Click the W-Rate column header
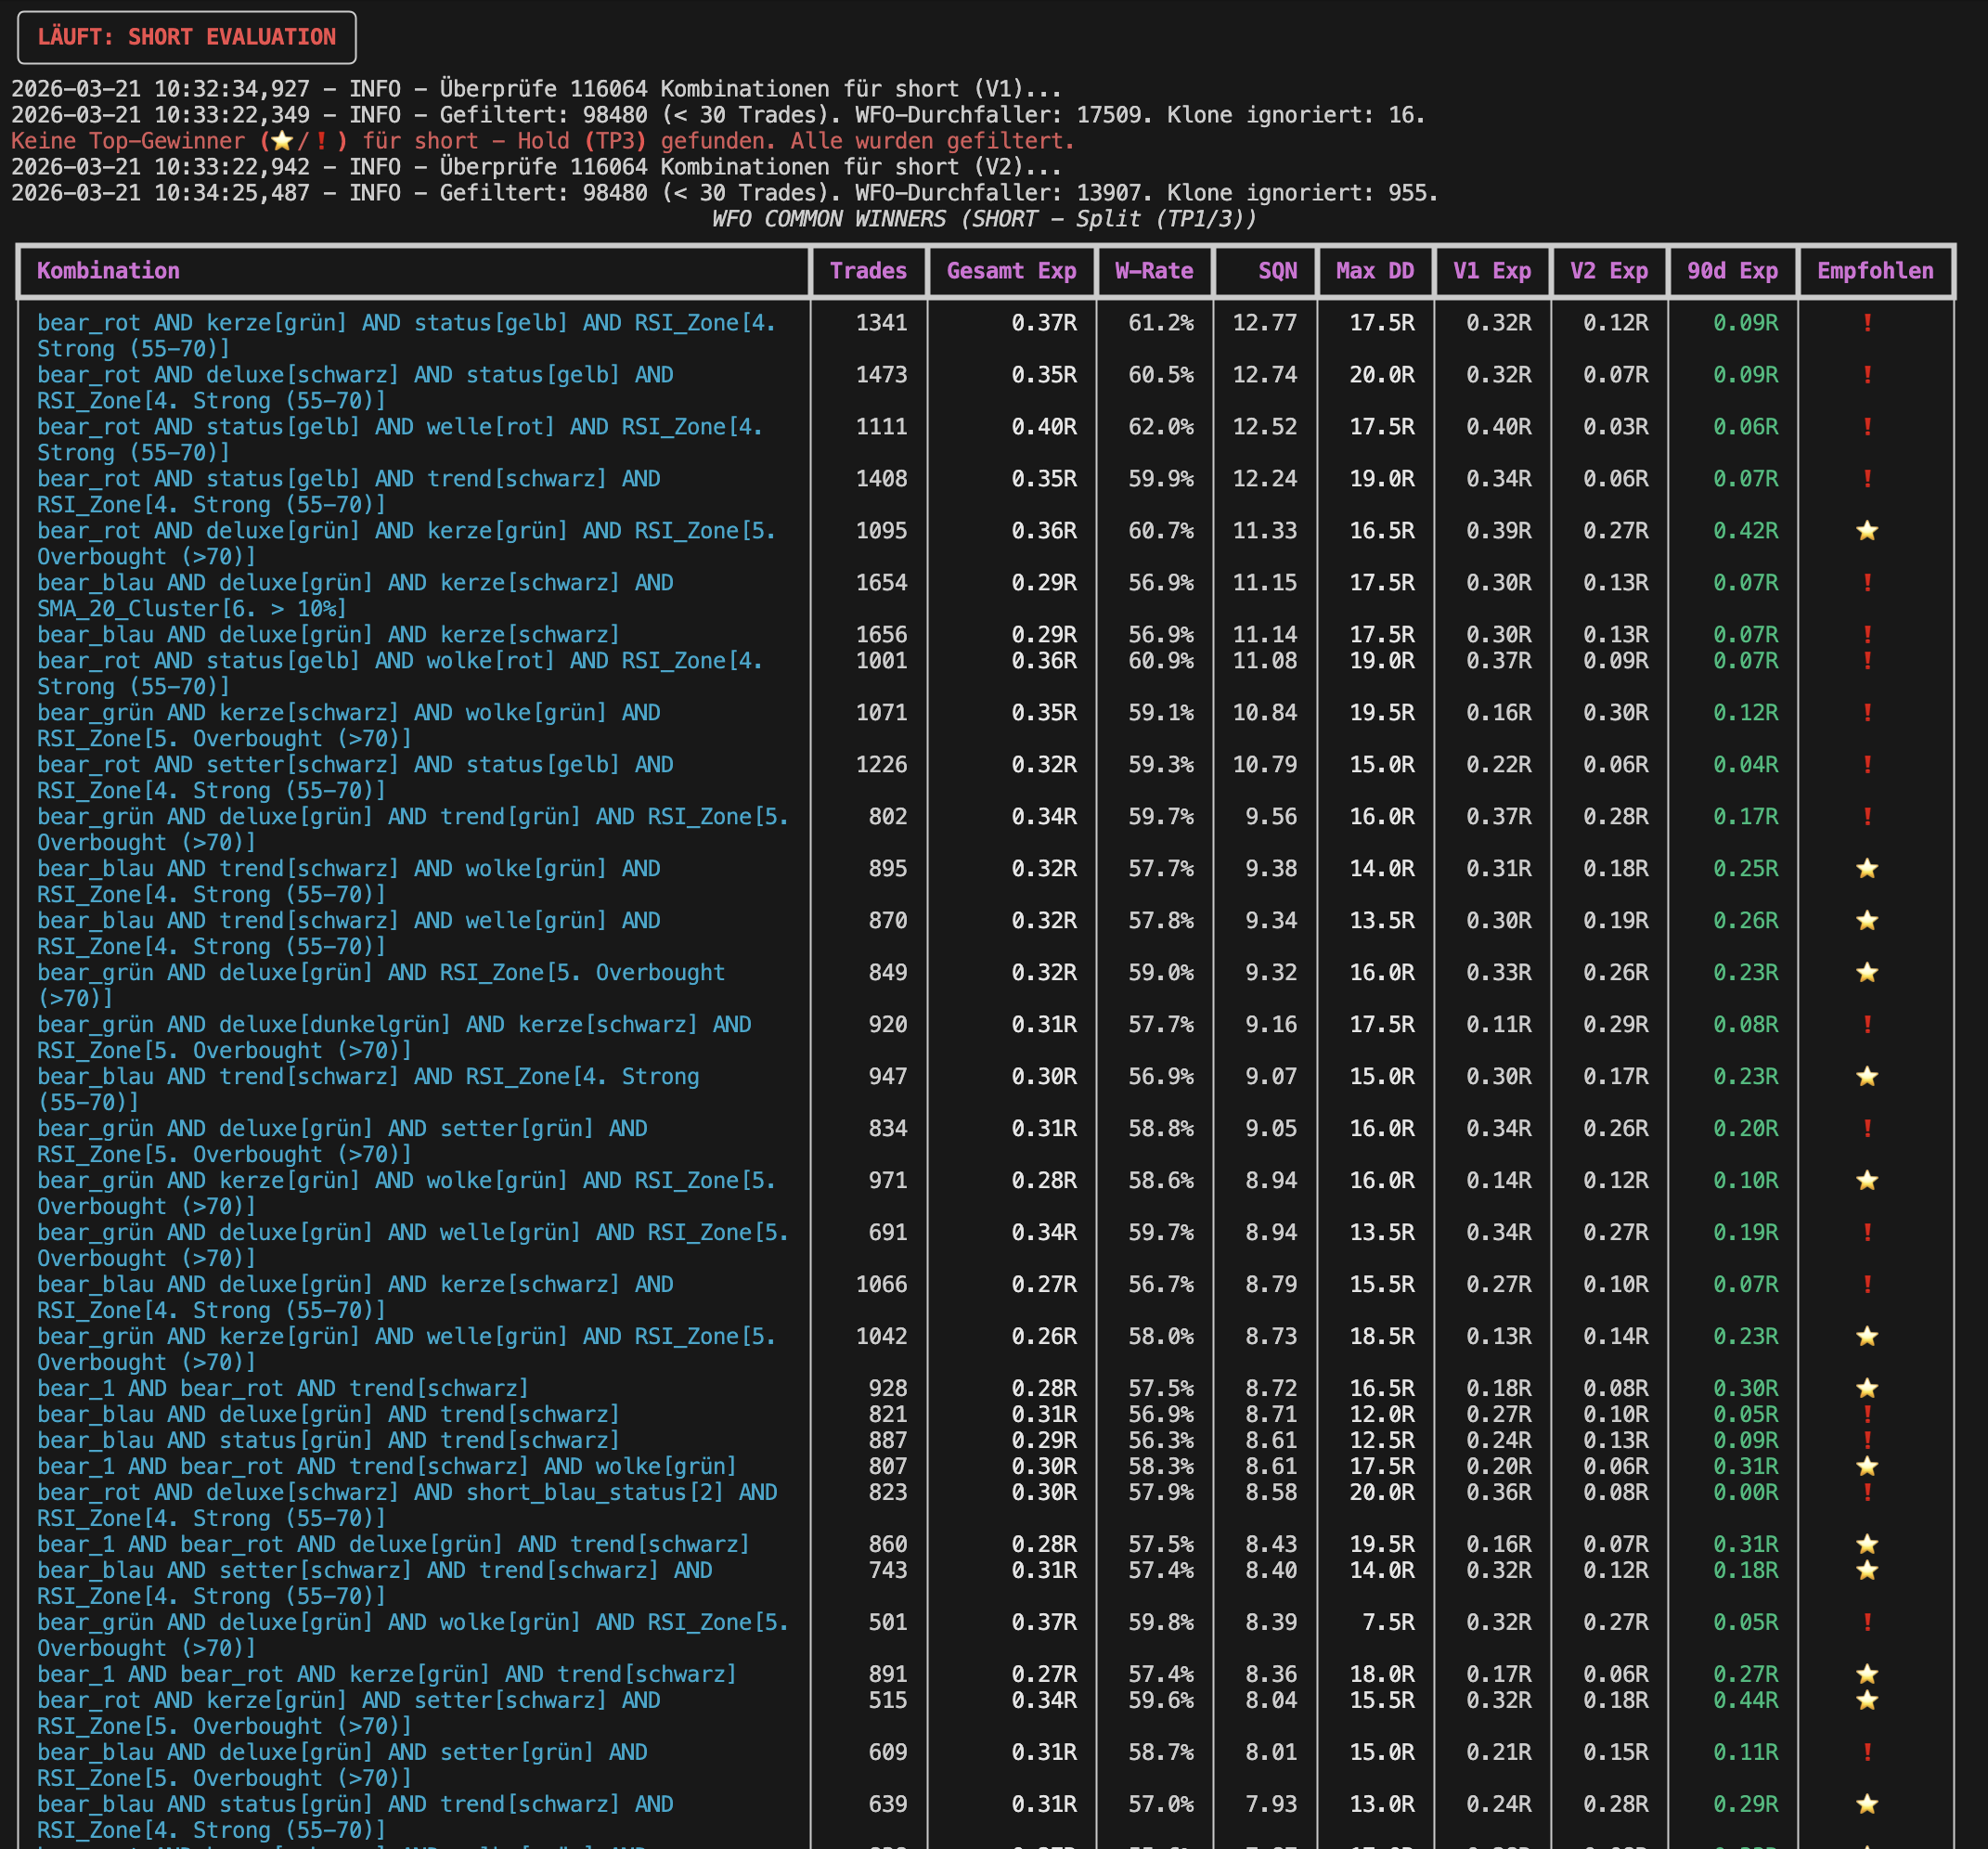This screenshot has width=1988, height=1849. 1153,271
